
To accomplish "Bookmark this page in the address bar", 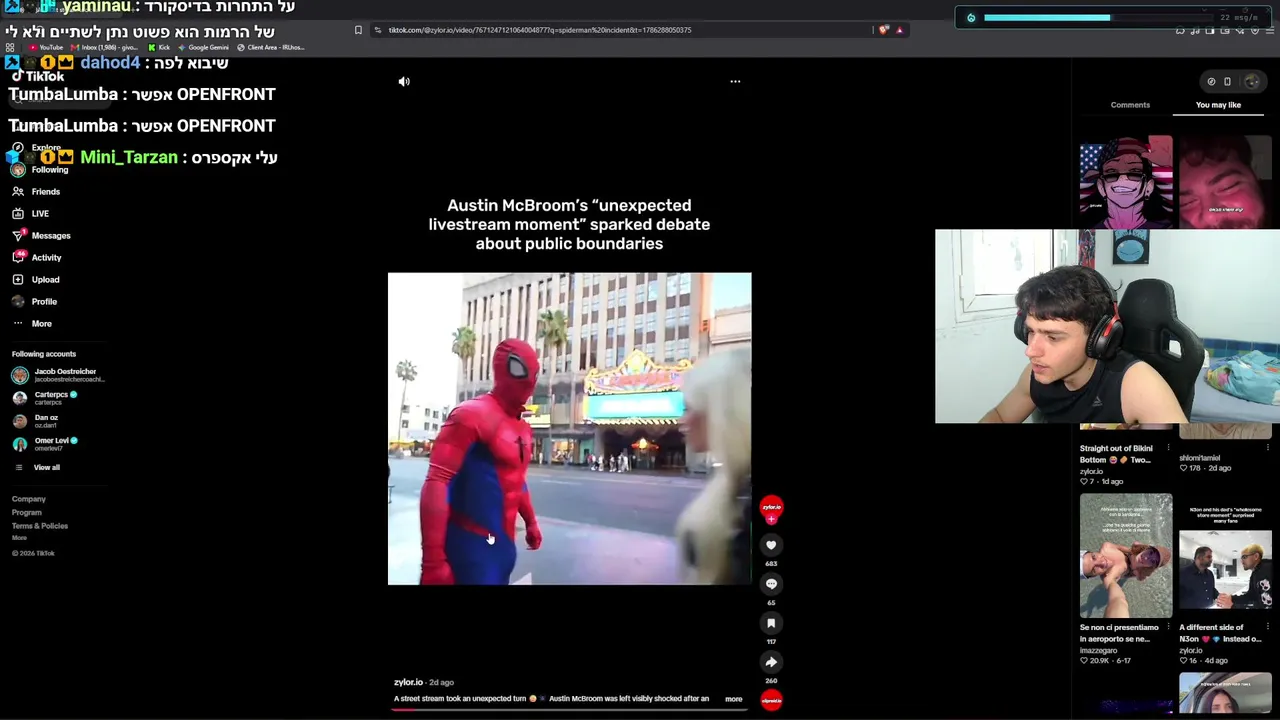I will point(358,30).
